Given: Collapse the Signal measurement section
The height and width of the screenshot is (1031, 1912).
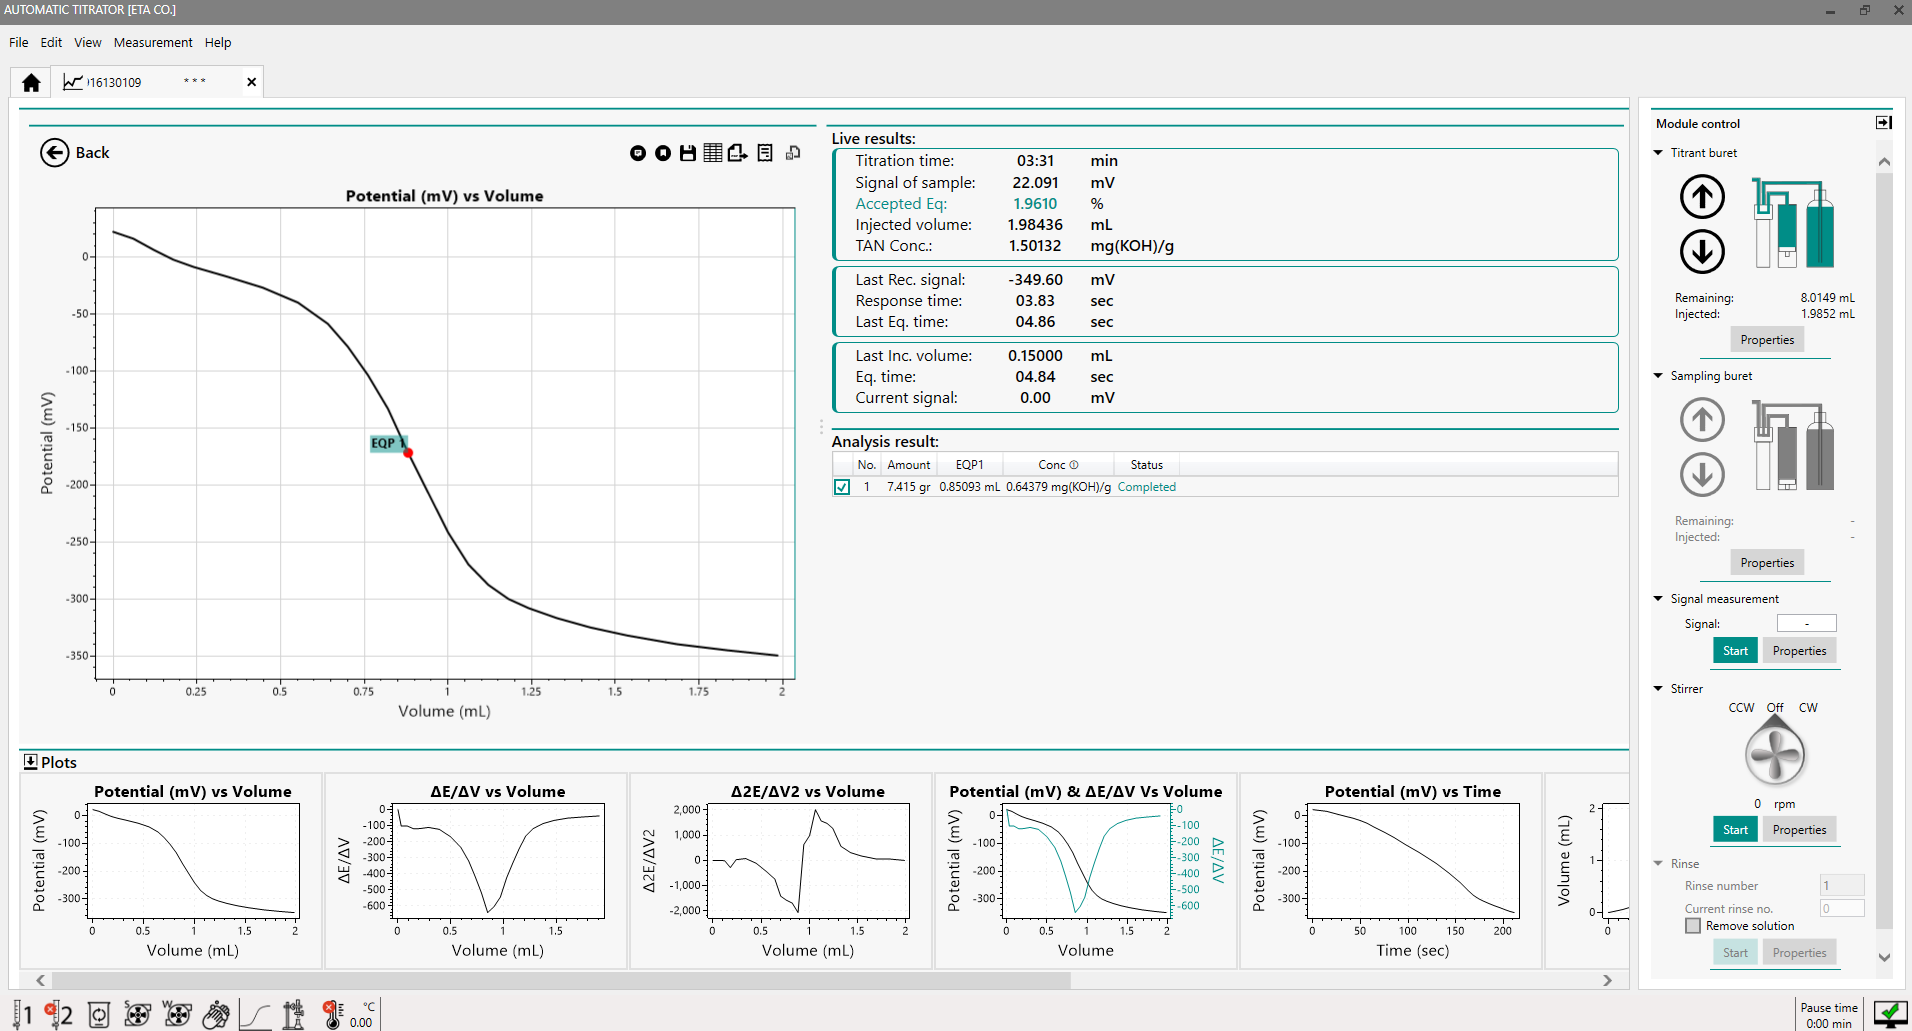Looking at the screenshot, I should click(x=1659, y=599).
